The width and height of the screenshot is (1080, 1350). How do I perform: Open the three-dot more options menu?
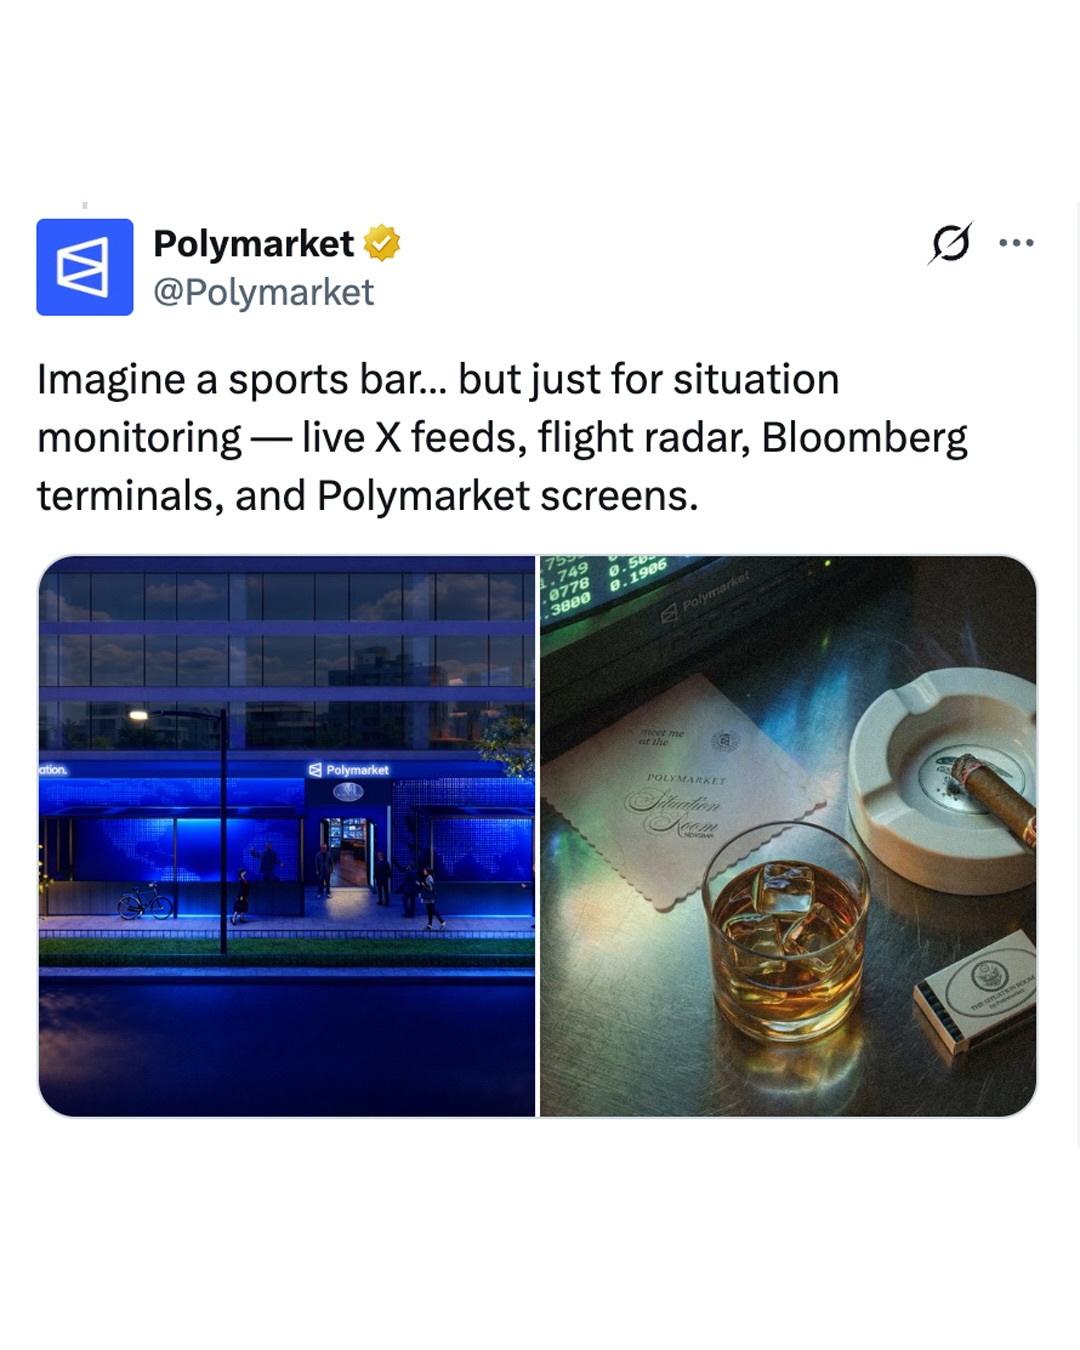pos(1016,243)
